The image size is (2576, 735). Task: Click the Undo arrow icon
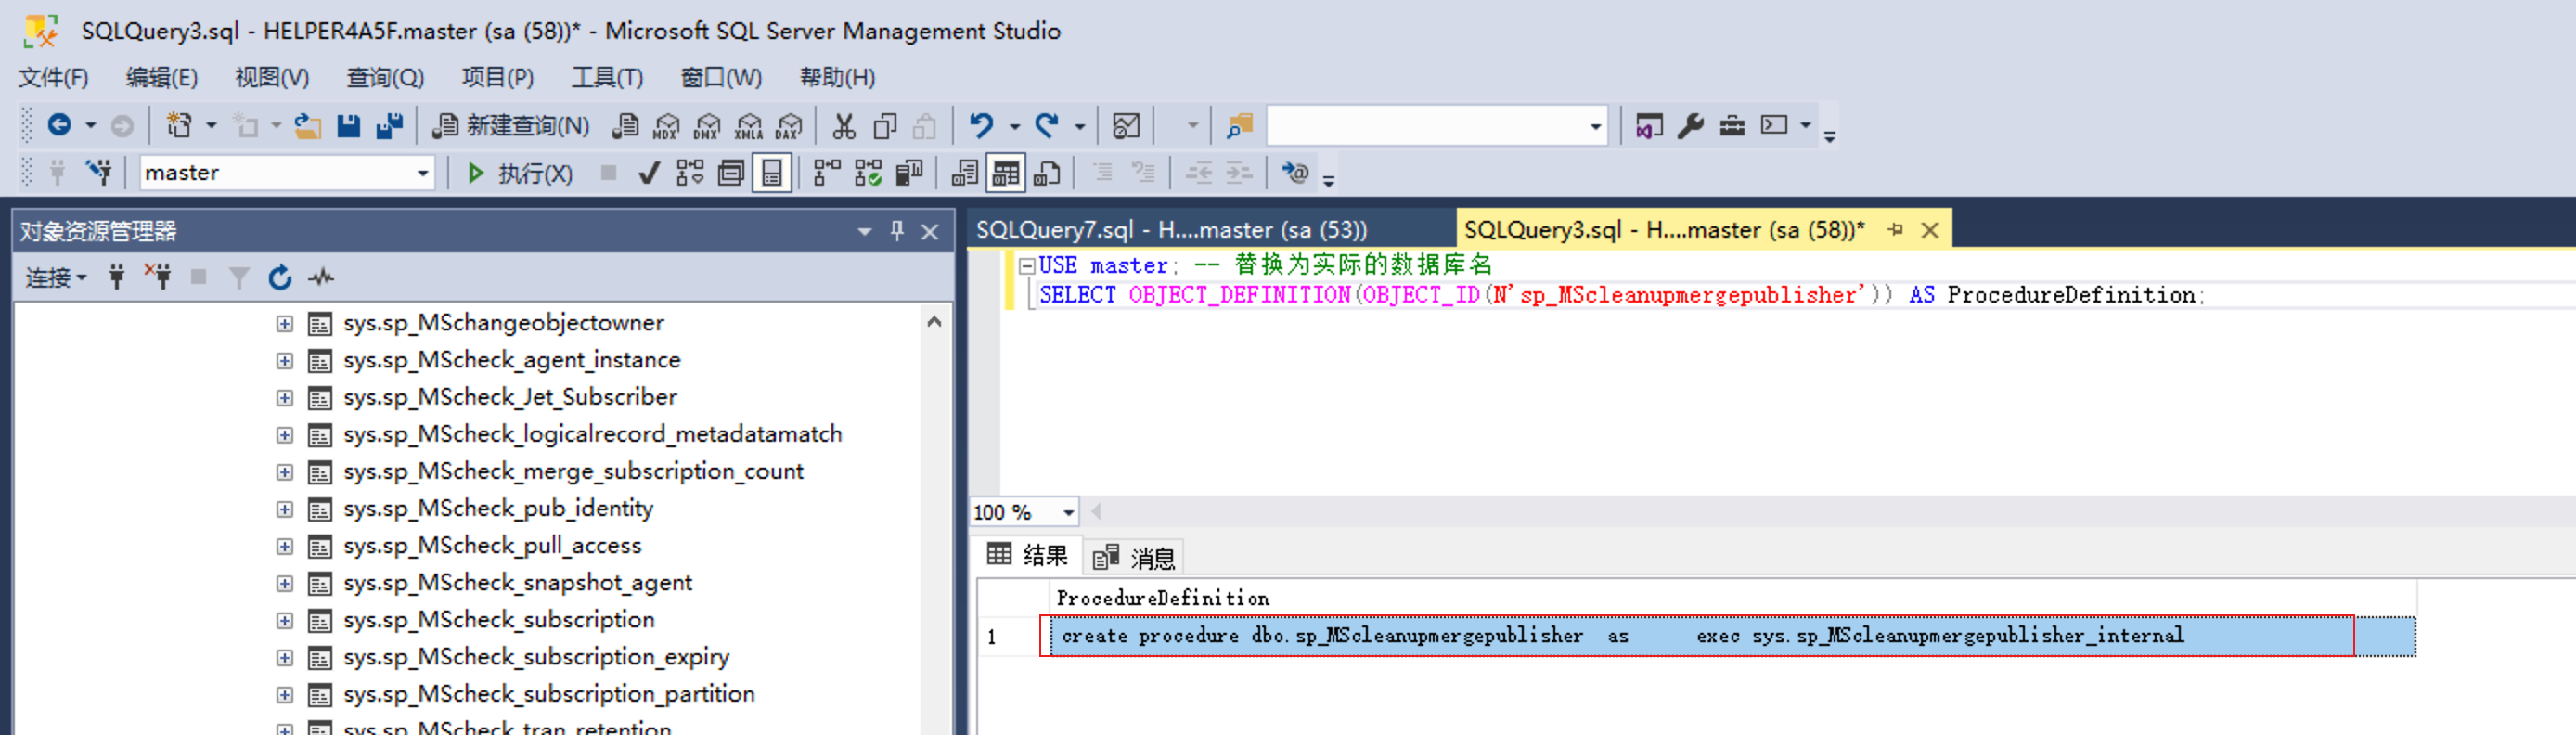981,126
